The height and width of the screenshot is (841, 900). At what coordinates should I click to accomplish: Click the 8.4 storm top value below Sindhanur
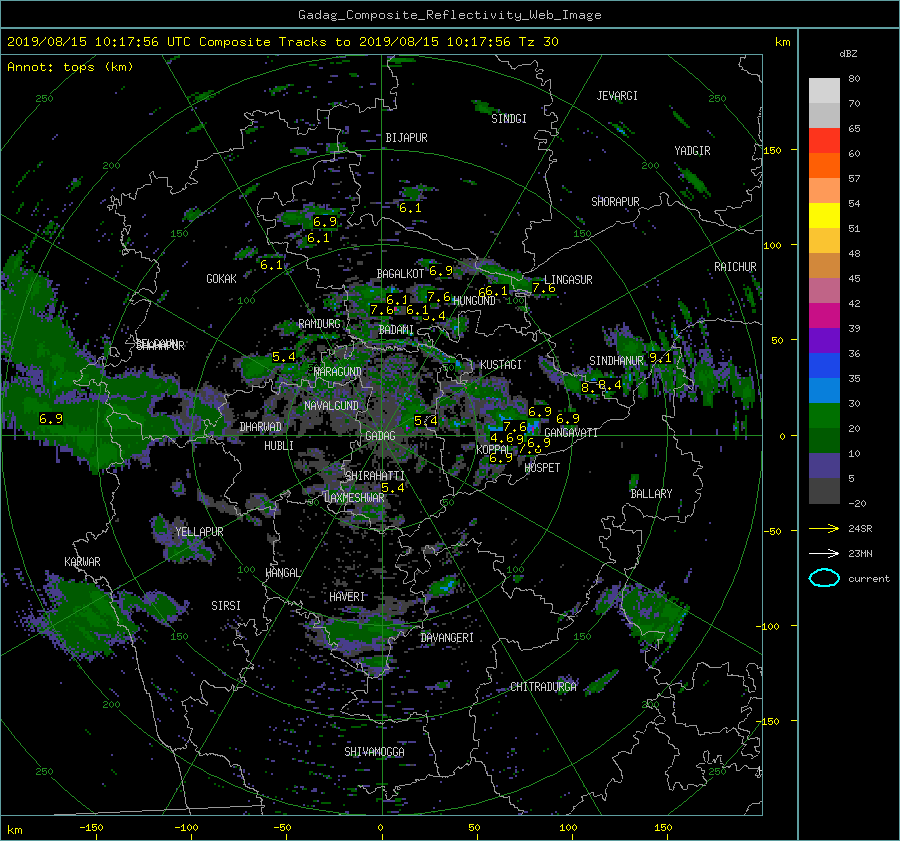tap(610, 385)
